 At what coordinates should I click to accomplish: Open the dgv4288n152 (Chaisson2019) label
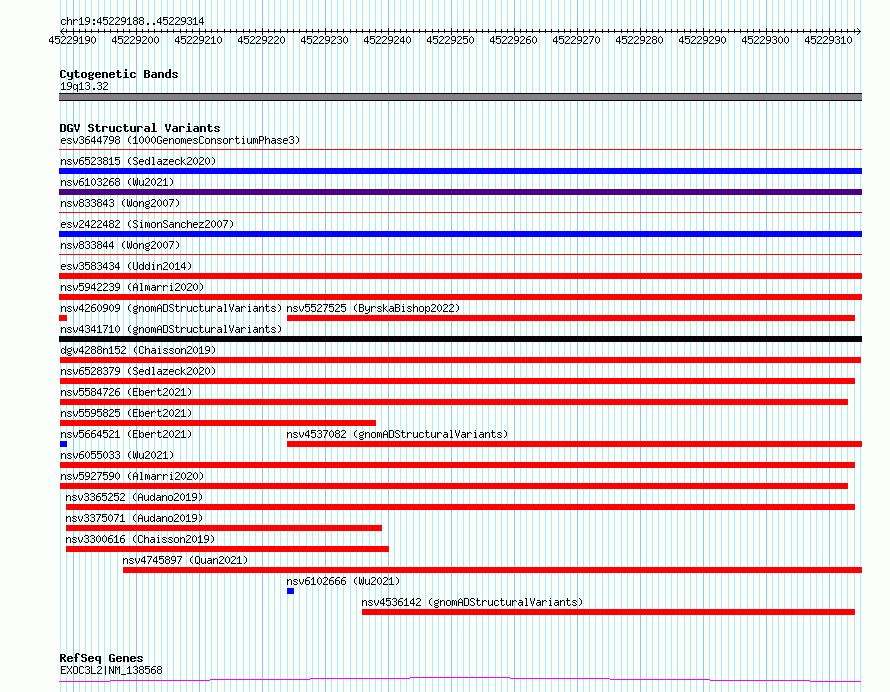click(138, 350)
